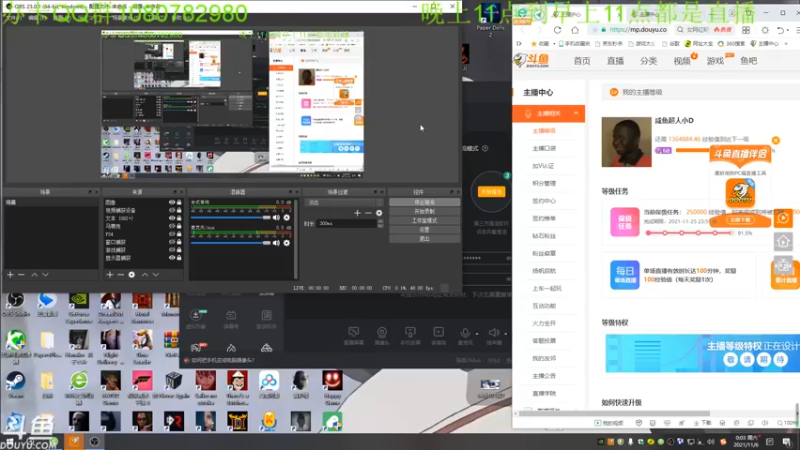Click 停止推流 button in OBS controls
Viewport: 800px width, 450px height.
click(424, 203)
